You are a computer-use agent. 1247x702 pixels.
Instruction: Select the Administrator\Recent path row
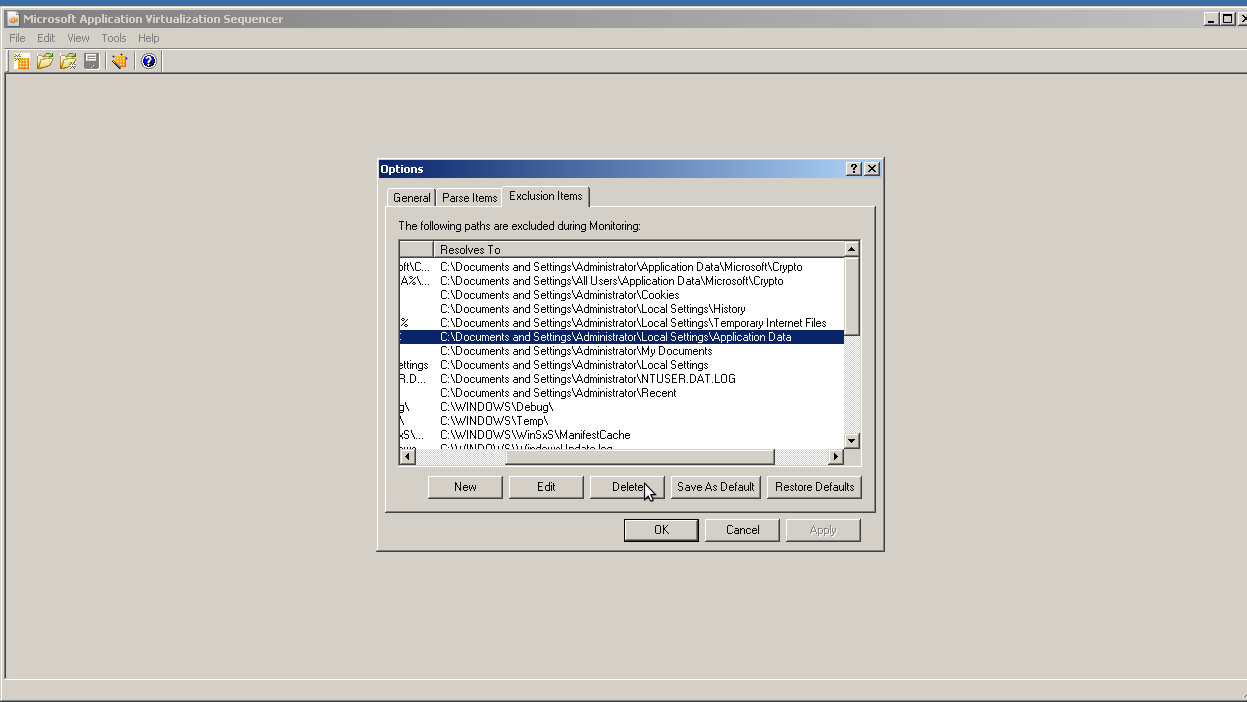(622, 393)
